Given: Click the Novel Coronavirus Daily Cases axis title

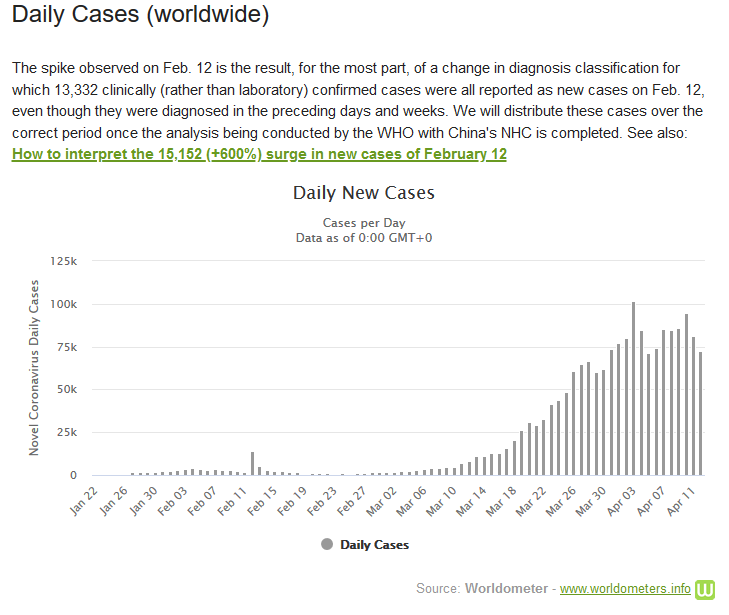Looking at the screenshot, I should click(x=34, y=369).
